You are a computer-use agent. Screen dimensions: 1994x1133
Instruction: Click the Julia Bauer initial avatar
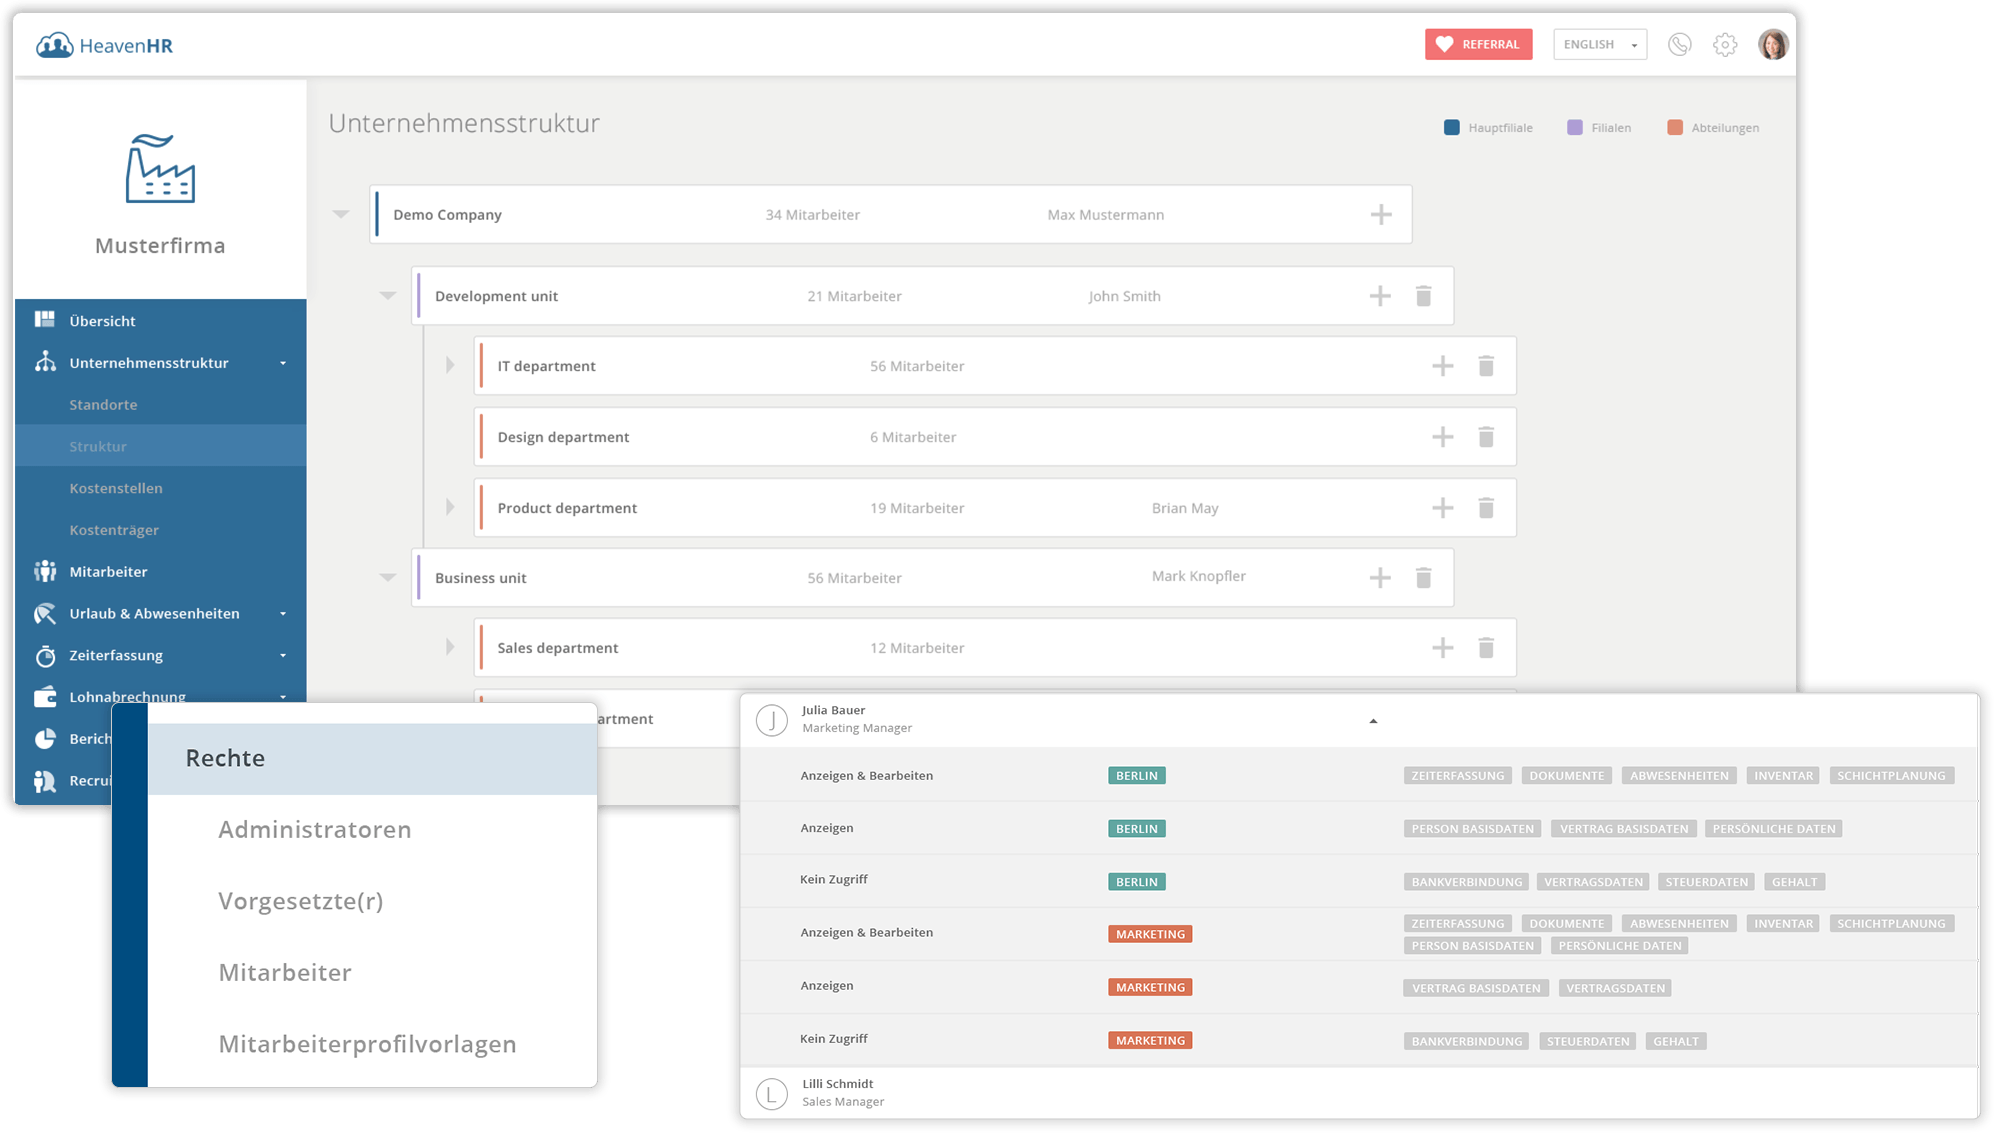[x=772, y=720]
